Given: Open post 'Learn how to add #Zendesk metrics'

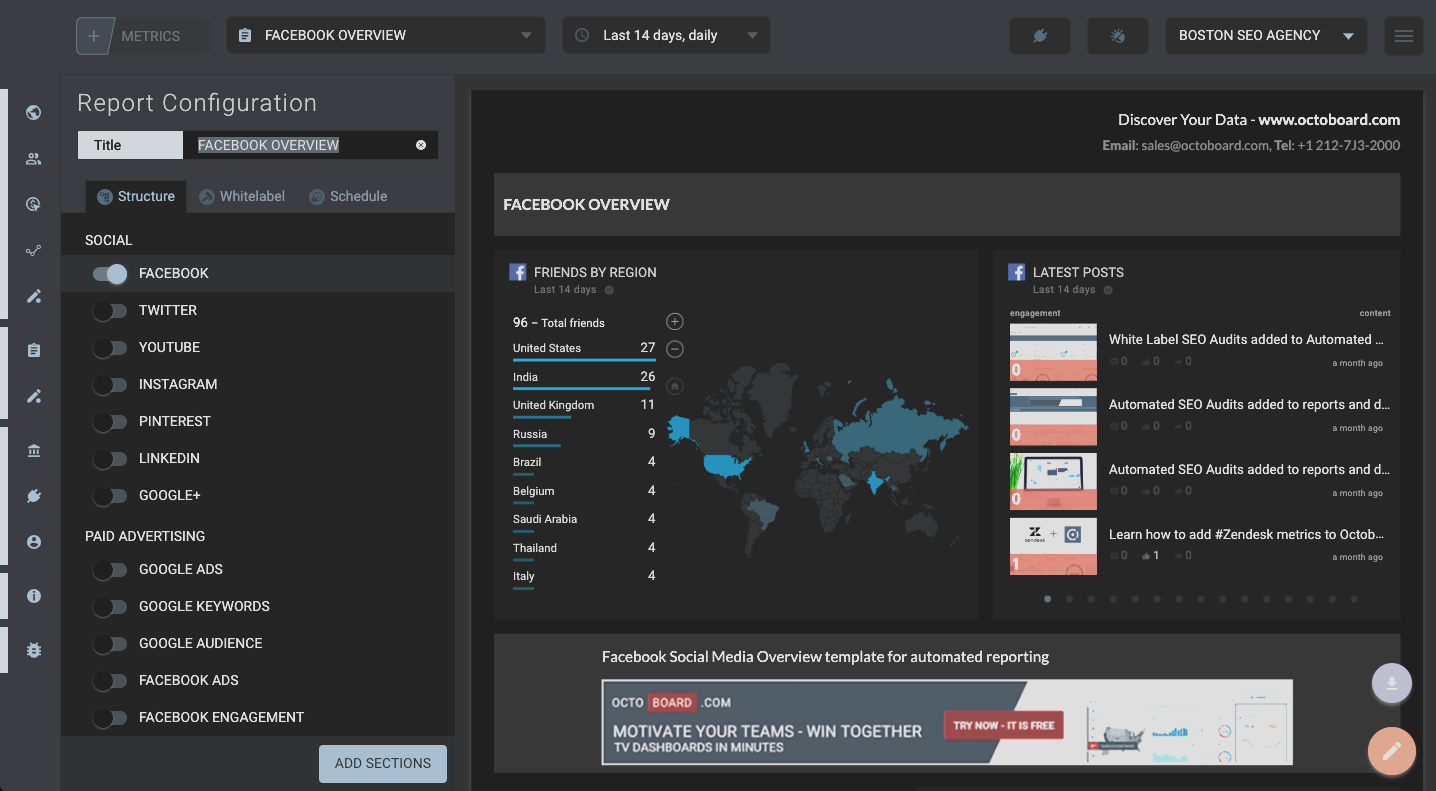Looking at the screenshot, I should 1246,534.
